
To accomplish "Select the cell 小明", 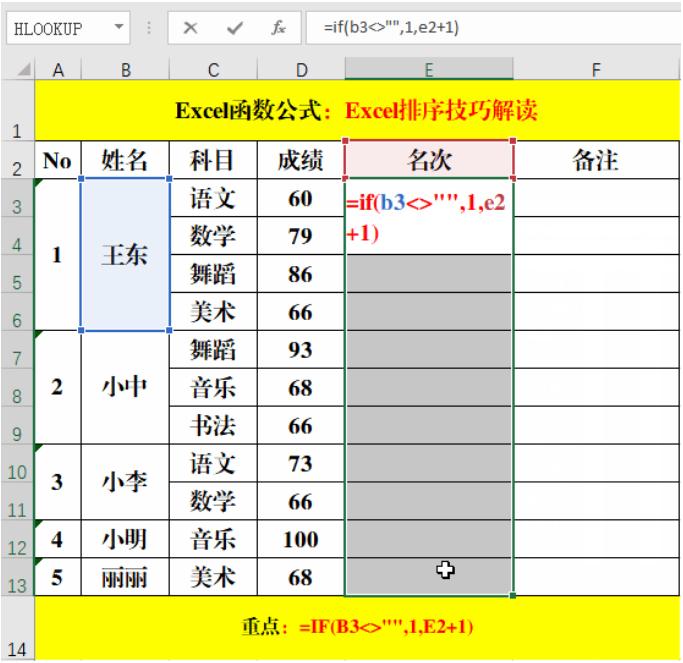I will point(125,539).
